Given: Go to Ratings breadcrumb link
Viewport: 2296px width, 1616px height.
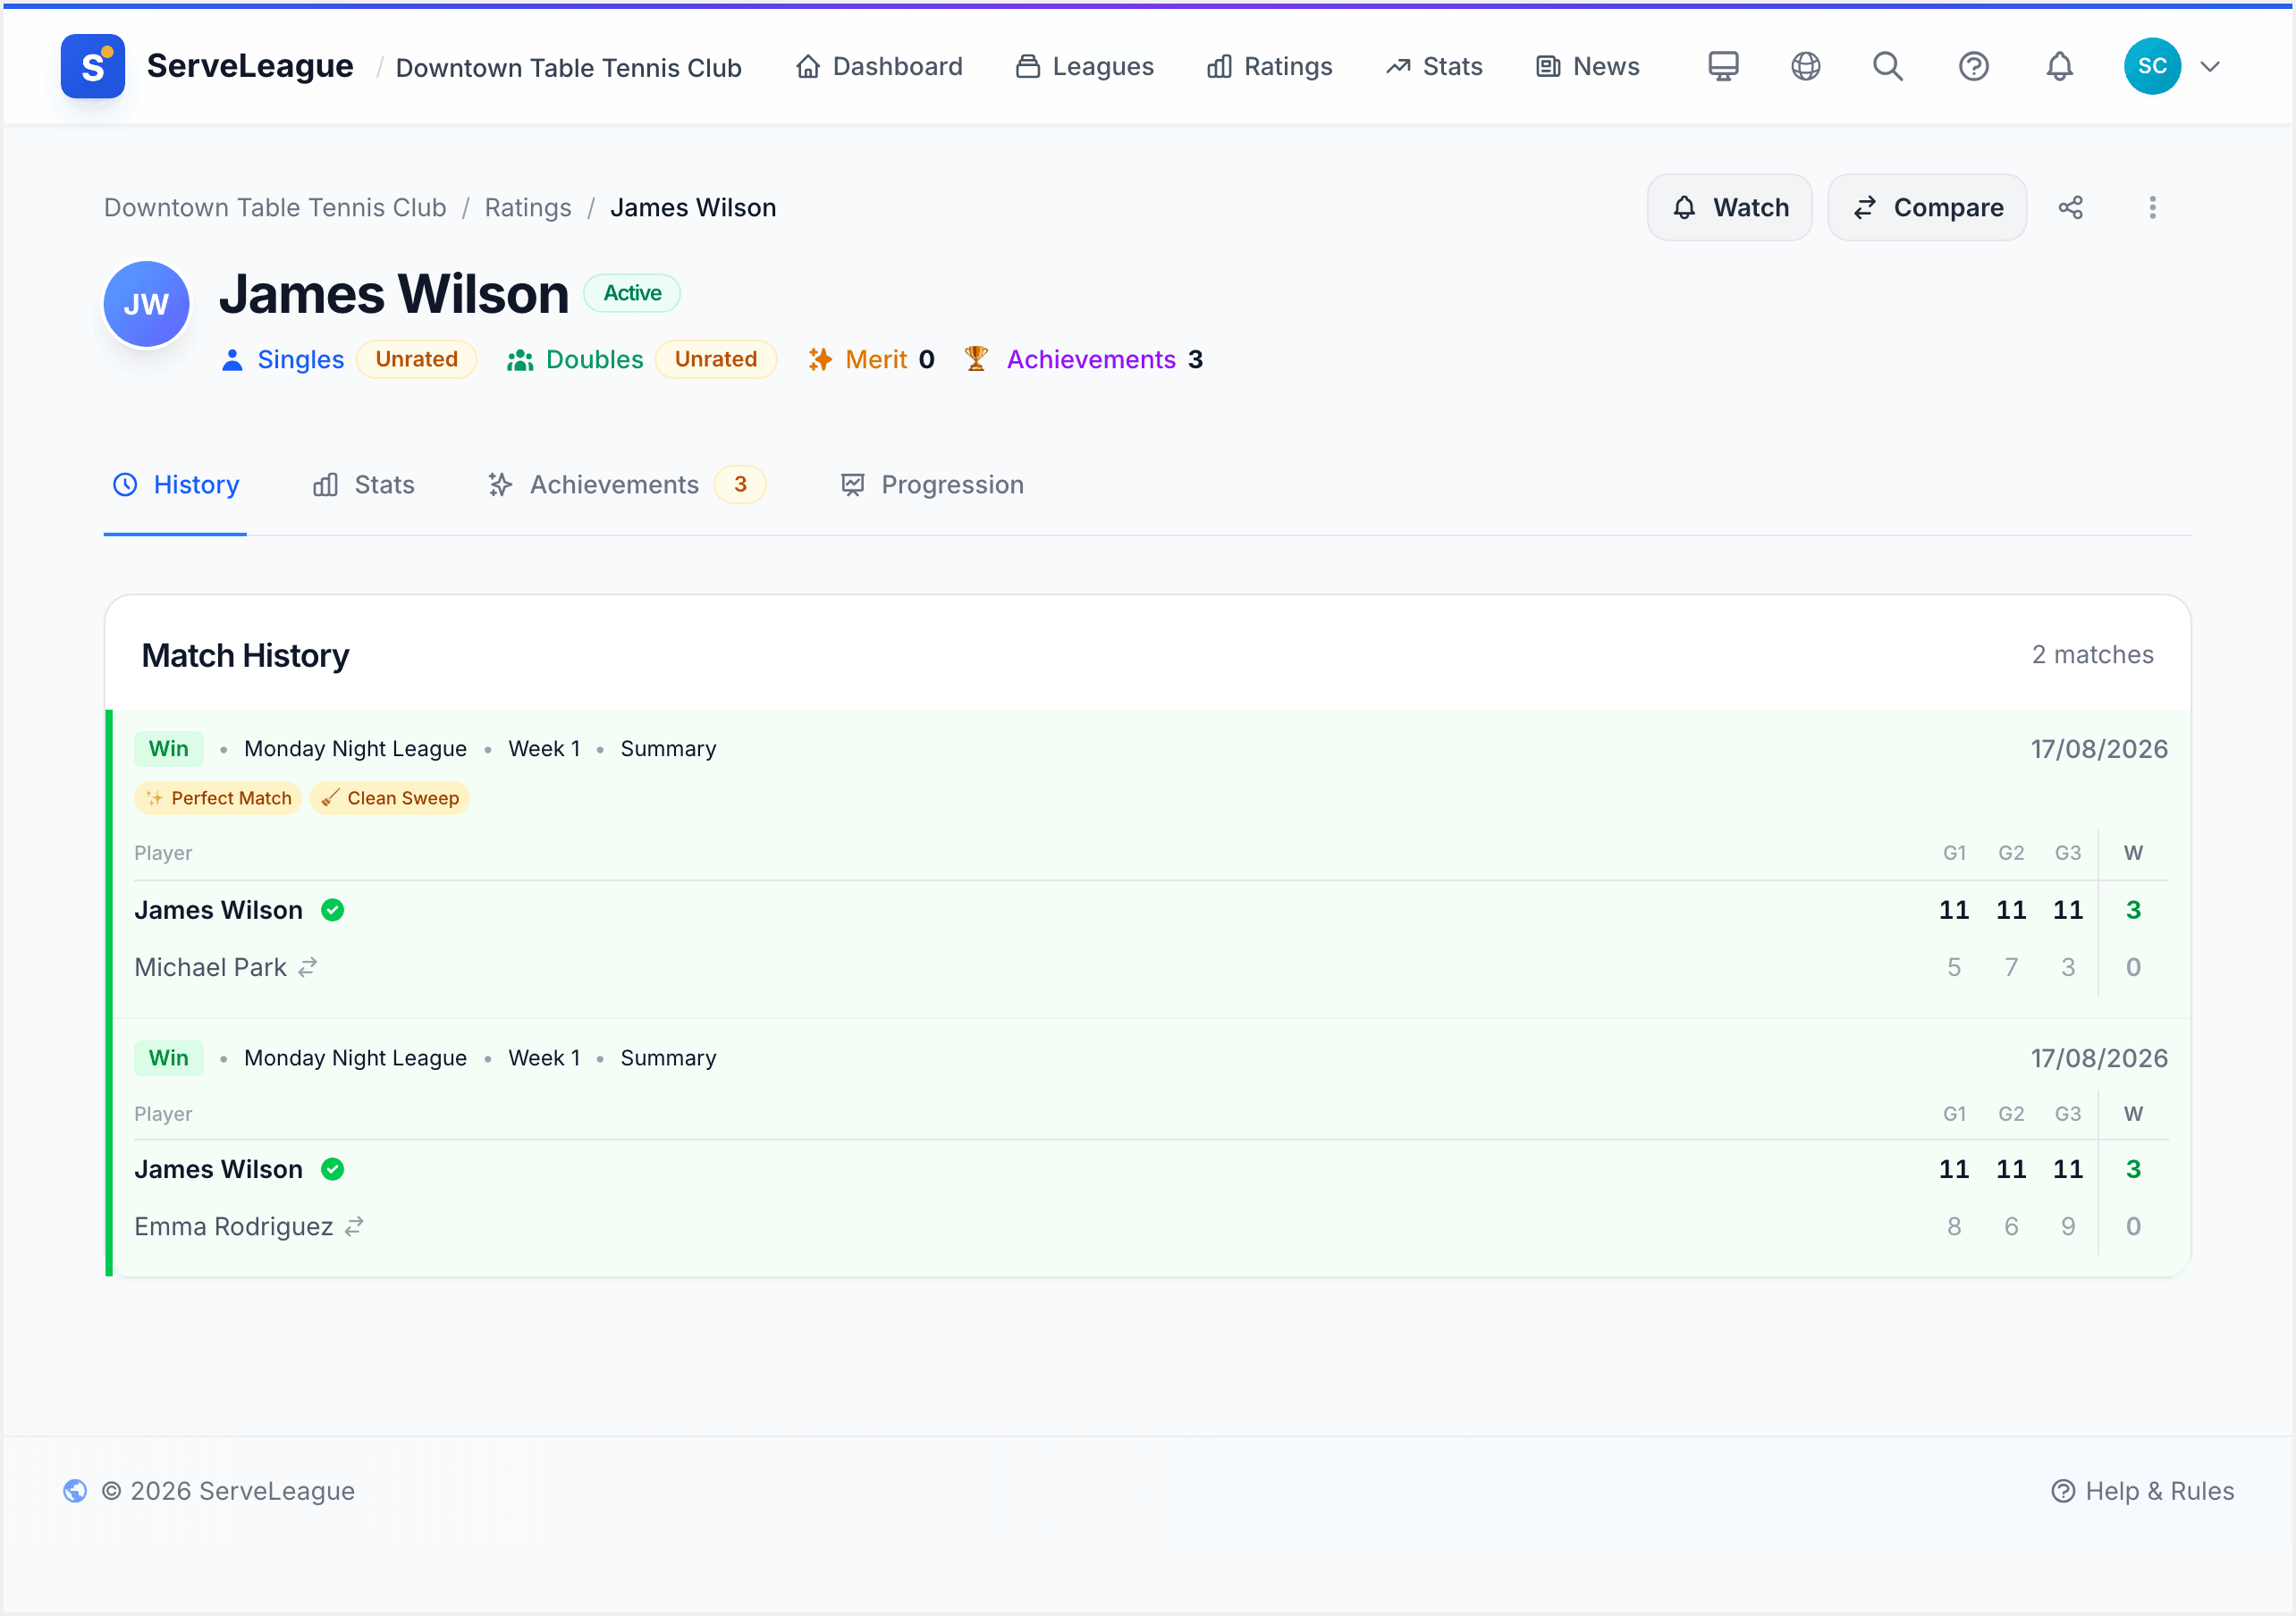Looking at the screenshot, I should pyautogui.click(x=528, y=207).
